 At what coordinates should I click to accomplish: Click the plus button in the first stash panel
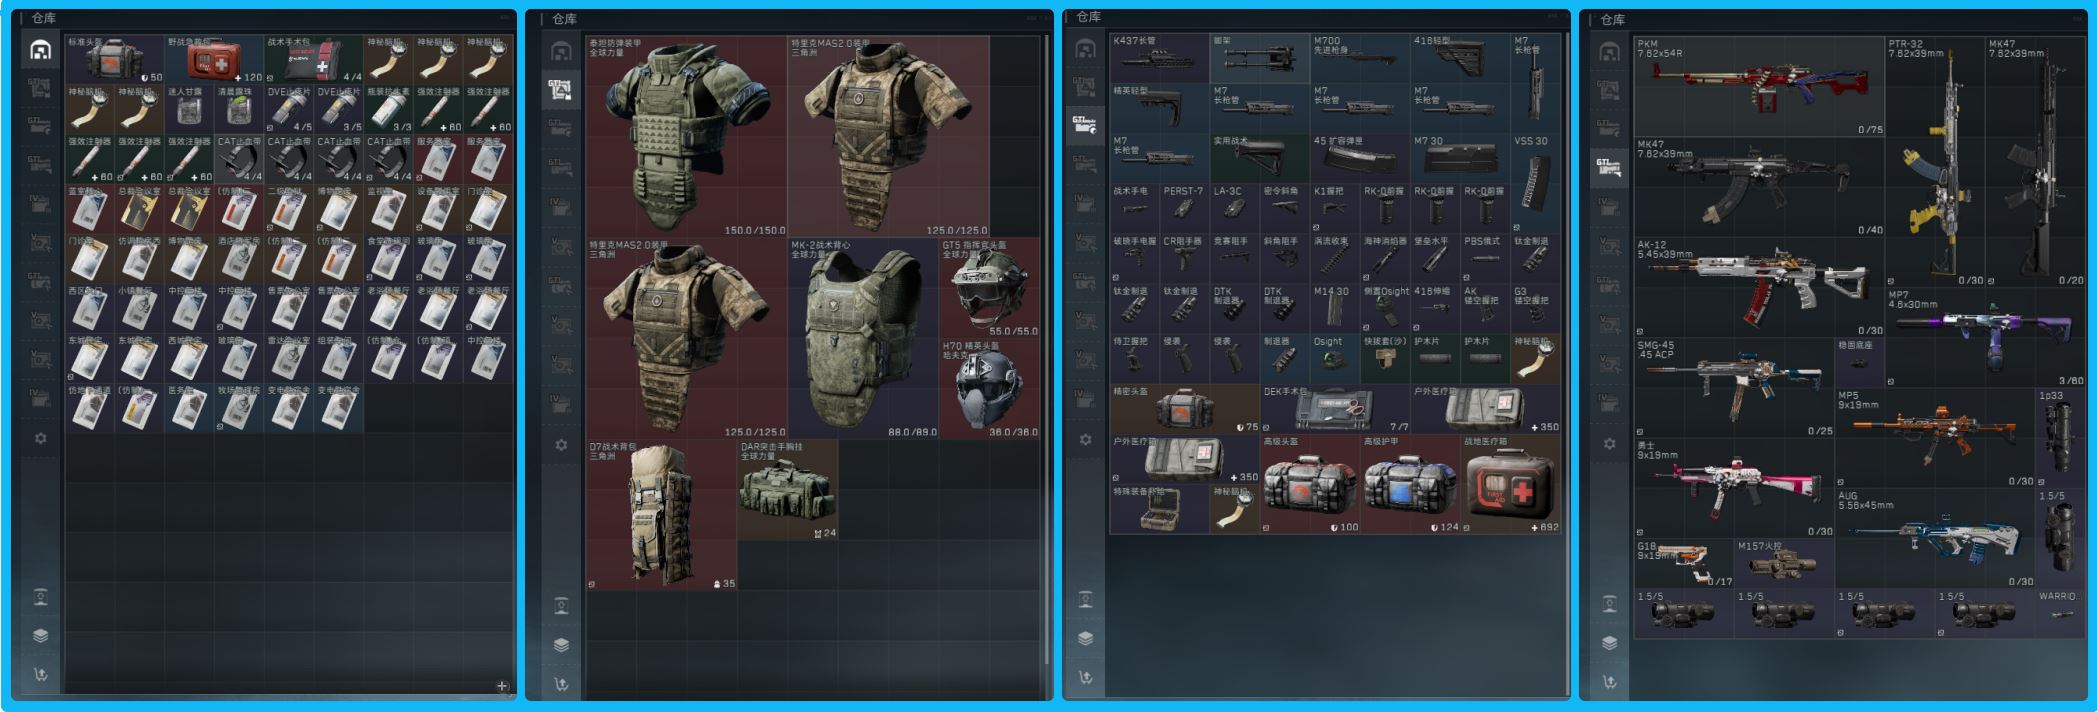(502, 686)
